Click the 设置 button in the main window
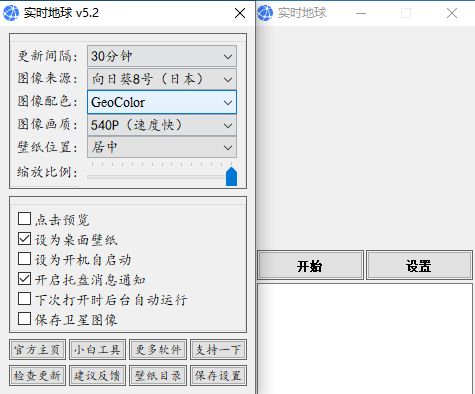This screenshot has width=475, height=394. click(419, 265)
